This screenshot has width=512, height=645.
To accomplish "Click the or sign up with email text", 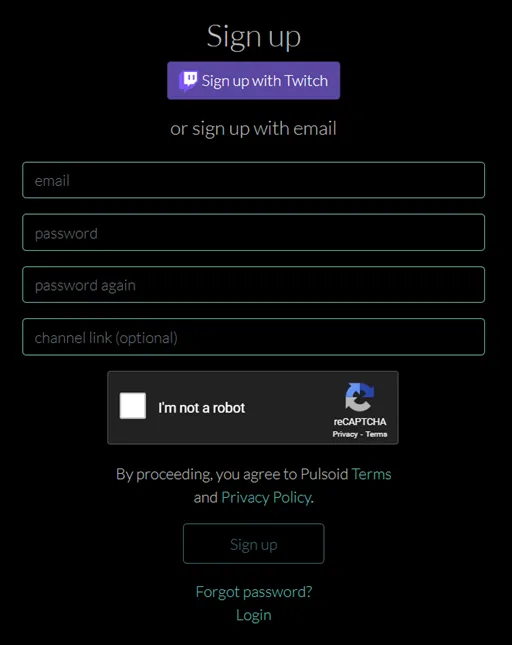I will [x=253, y=129].
